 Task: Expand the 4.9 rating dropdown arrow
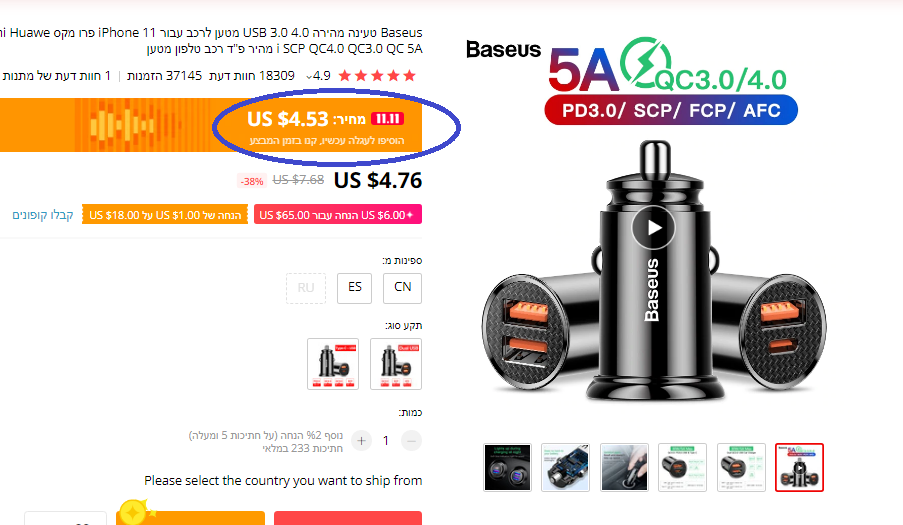(309, 76)
